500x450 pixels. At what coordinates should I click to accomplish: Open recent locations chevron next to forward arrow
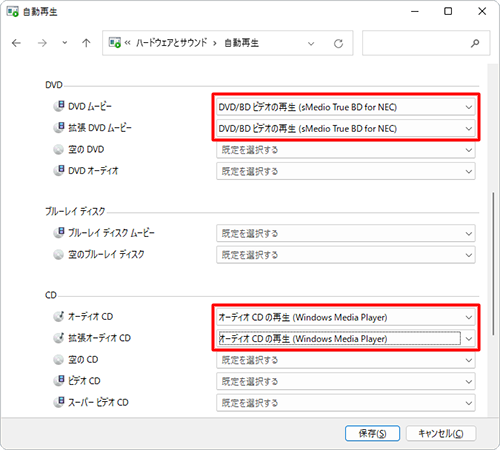[65, 43]
